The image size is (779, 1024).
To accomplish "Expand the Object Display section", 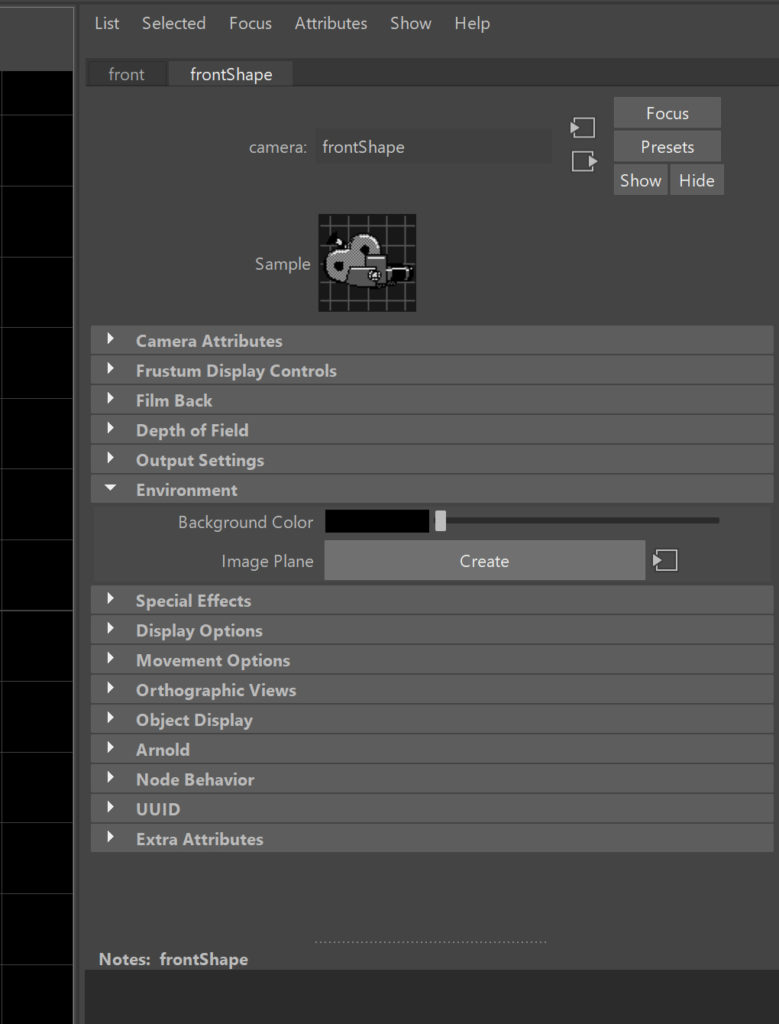I will pos(432,720).
